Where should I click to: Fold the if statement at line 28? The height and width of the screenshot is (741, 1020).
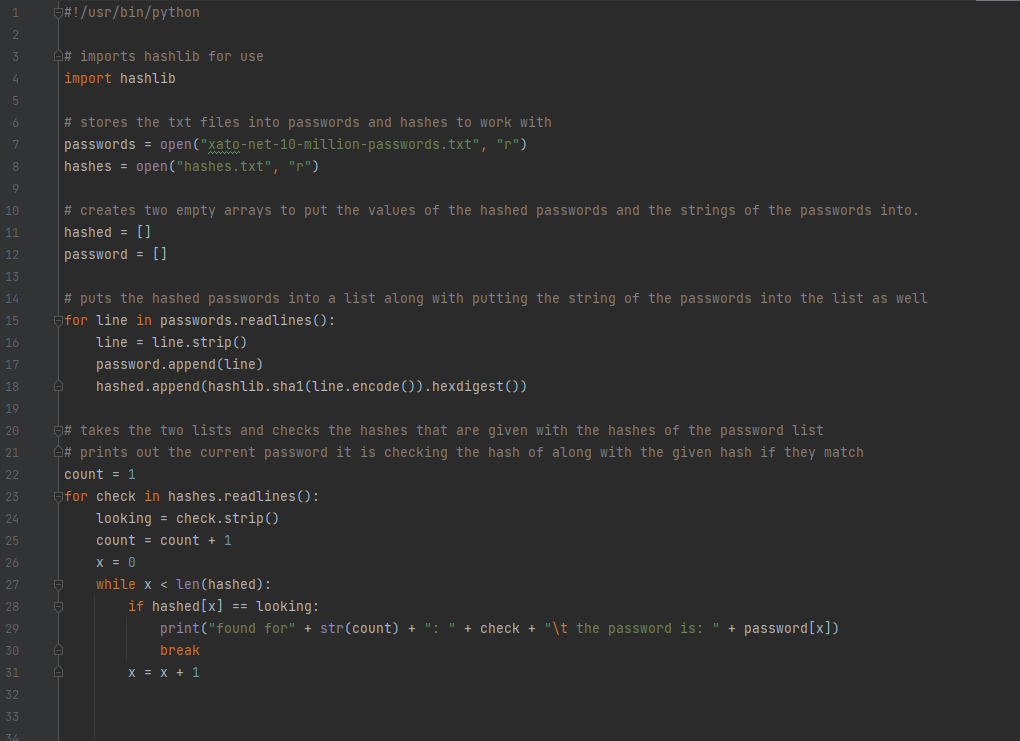tap(58, 606)
